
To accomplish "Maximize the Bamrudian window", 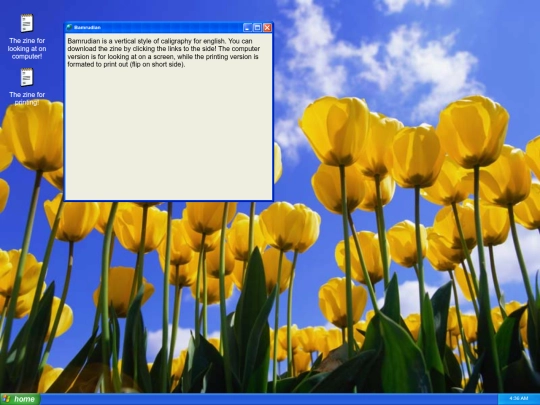I will click(x=257, y=28).
